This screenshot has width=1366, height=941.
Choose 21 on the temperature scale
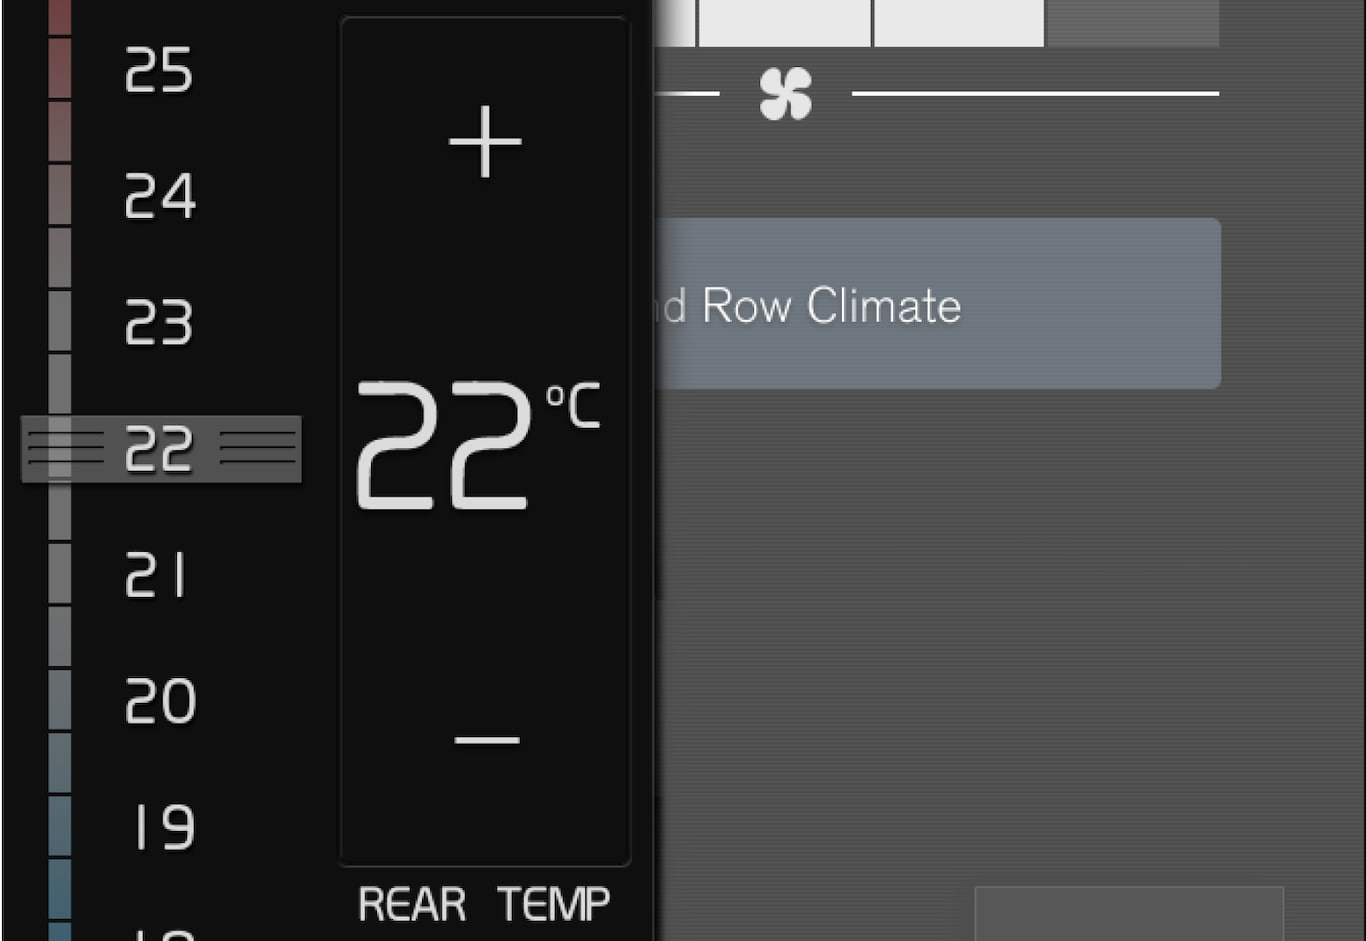pyautogui.click(x=157, y=575)
